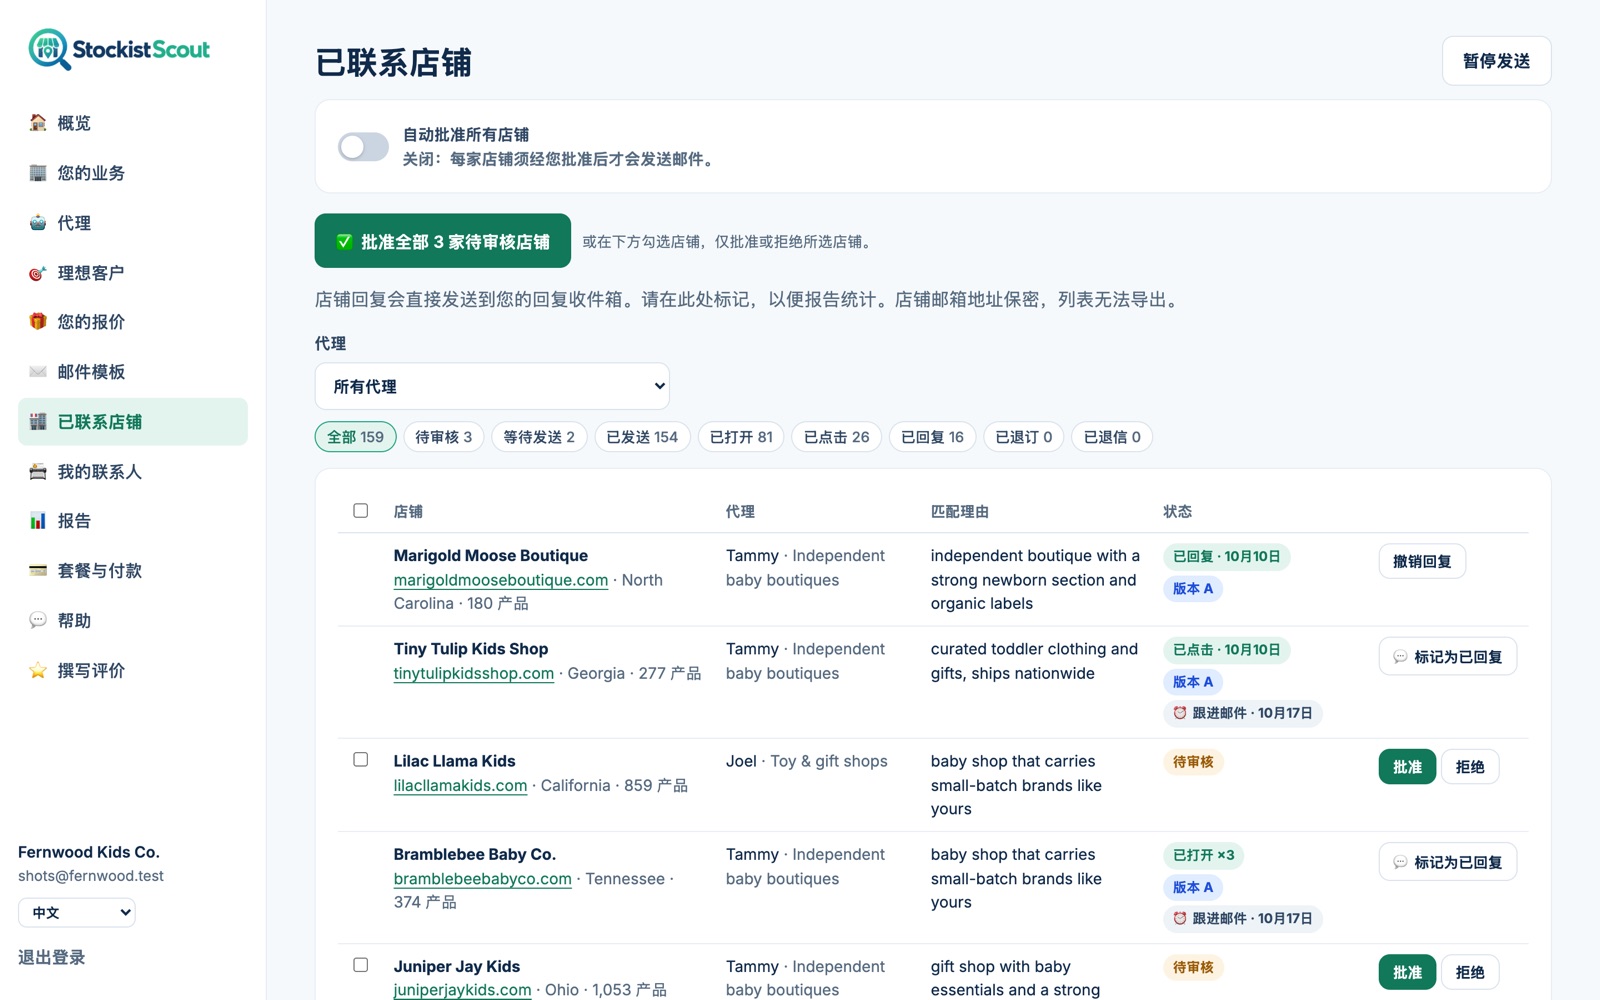Image resolution: width=1600 pixels, height=1000 pixels.
Task: Click 撤销回复 for Marigold Moose Boutique
Action: click(1422, 561)
